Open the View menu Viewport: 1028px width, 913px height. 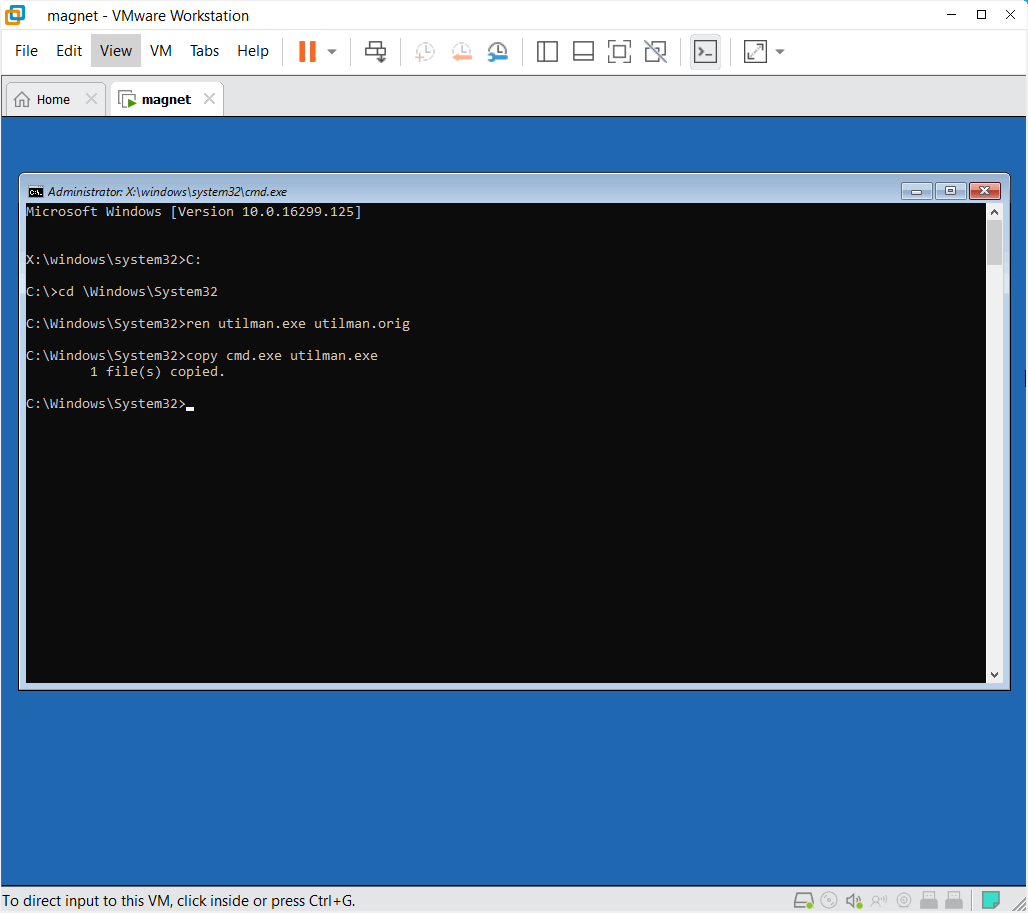click(116, 50)
